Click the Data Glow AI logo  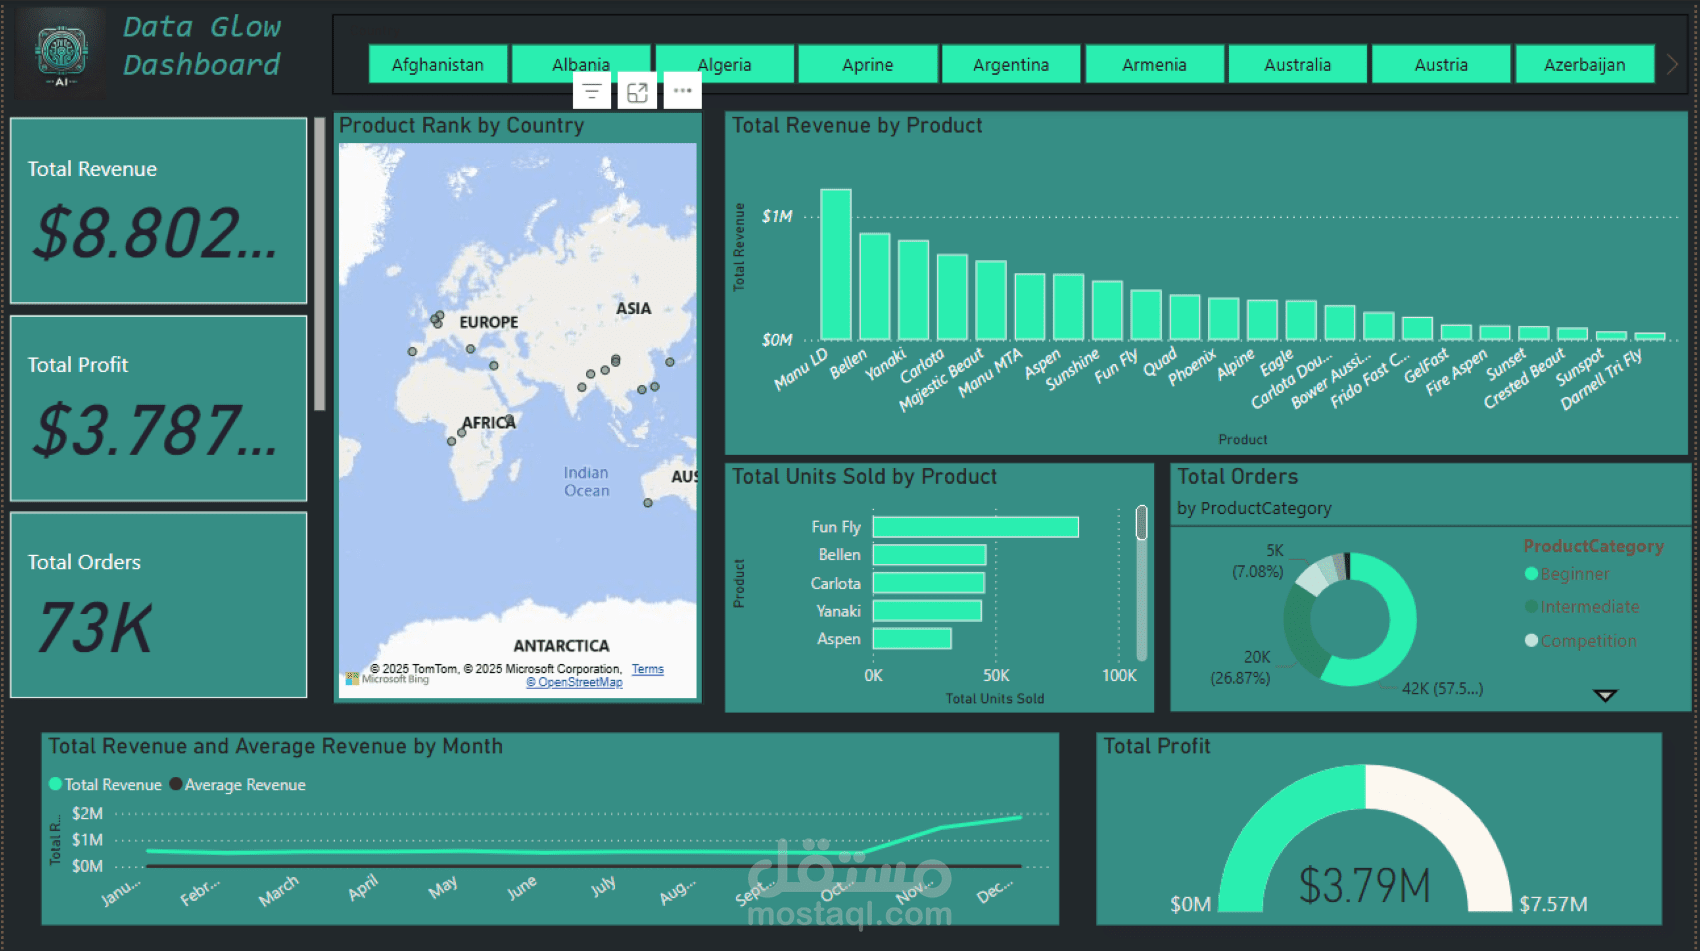click(x=62, y=52)
